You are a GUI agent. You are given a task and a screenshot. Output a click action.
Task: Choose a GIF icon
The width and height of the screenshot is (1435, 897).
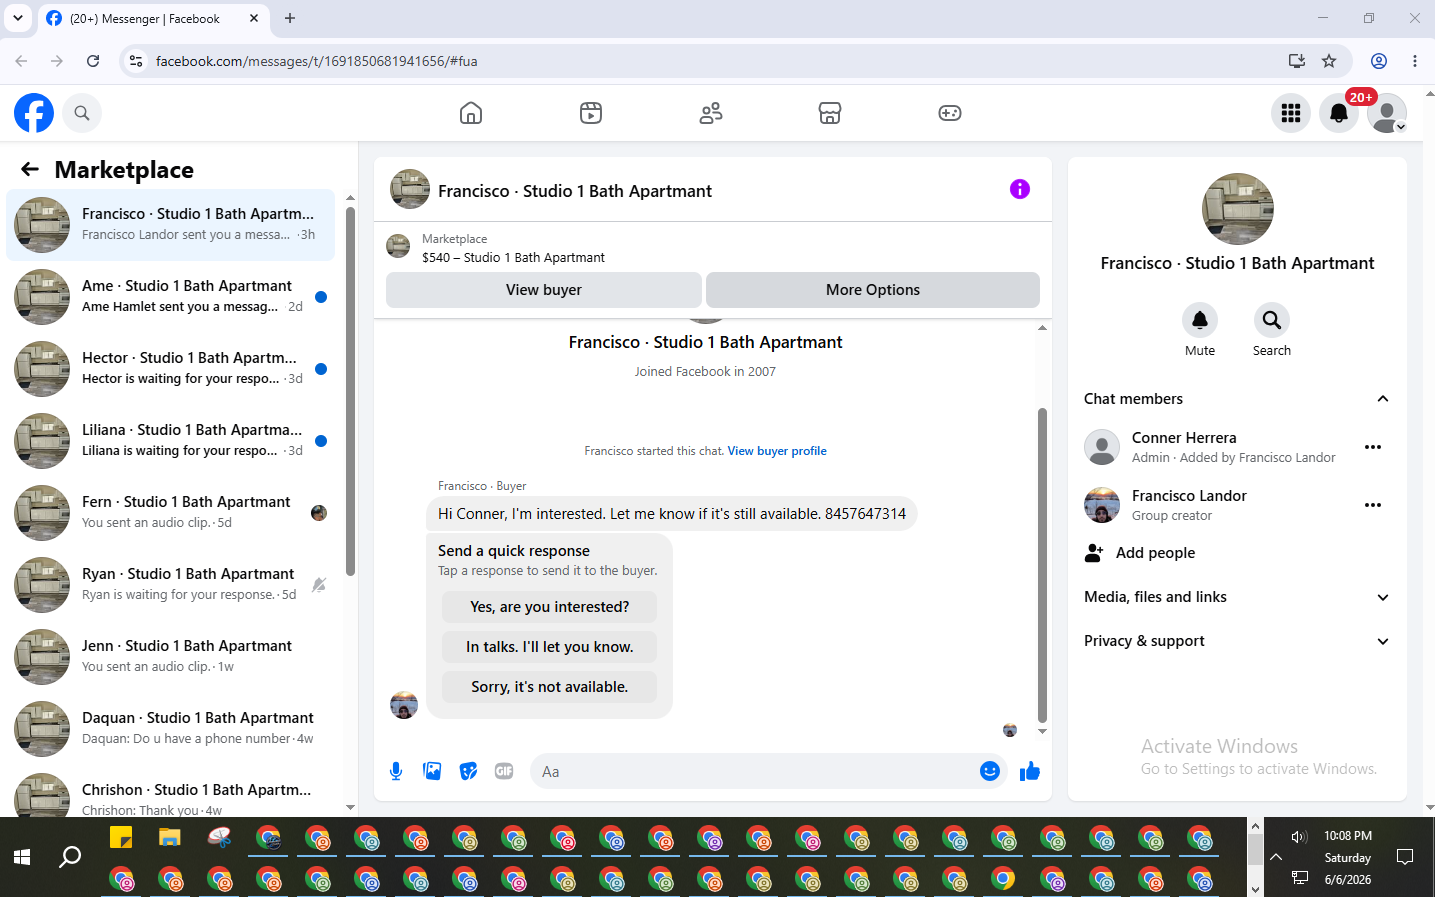(x=504, y=771)
